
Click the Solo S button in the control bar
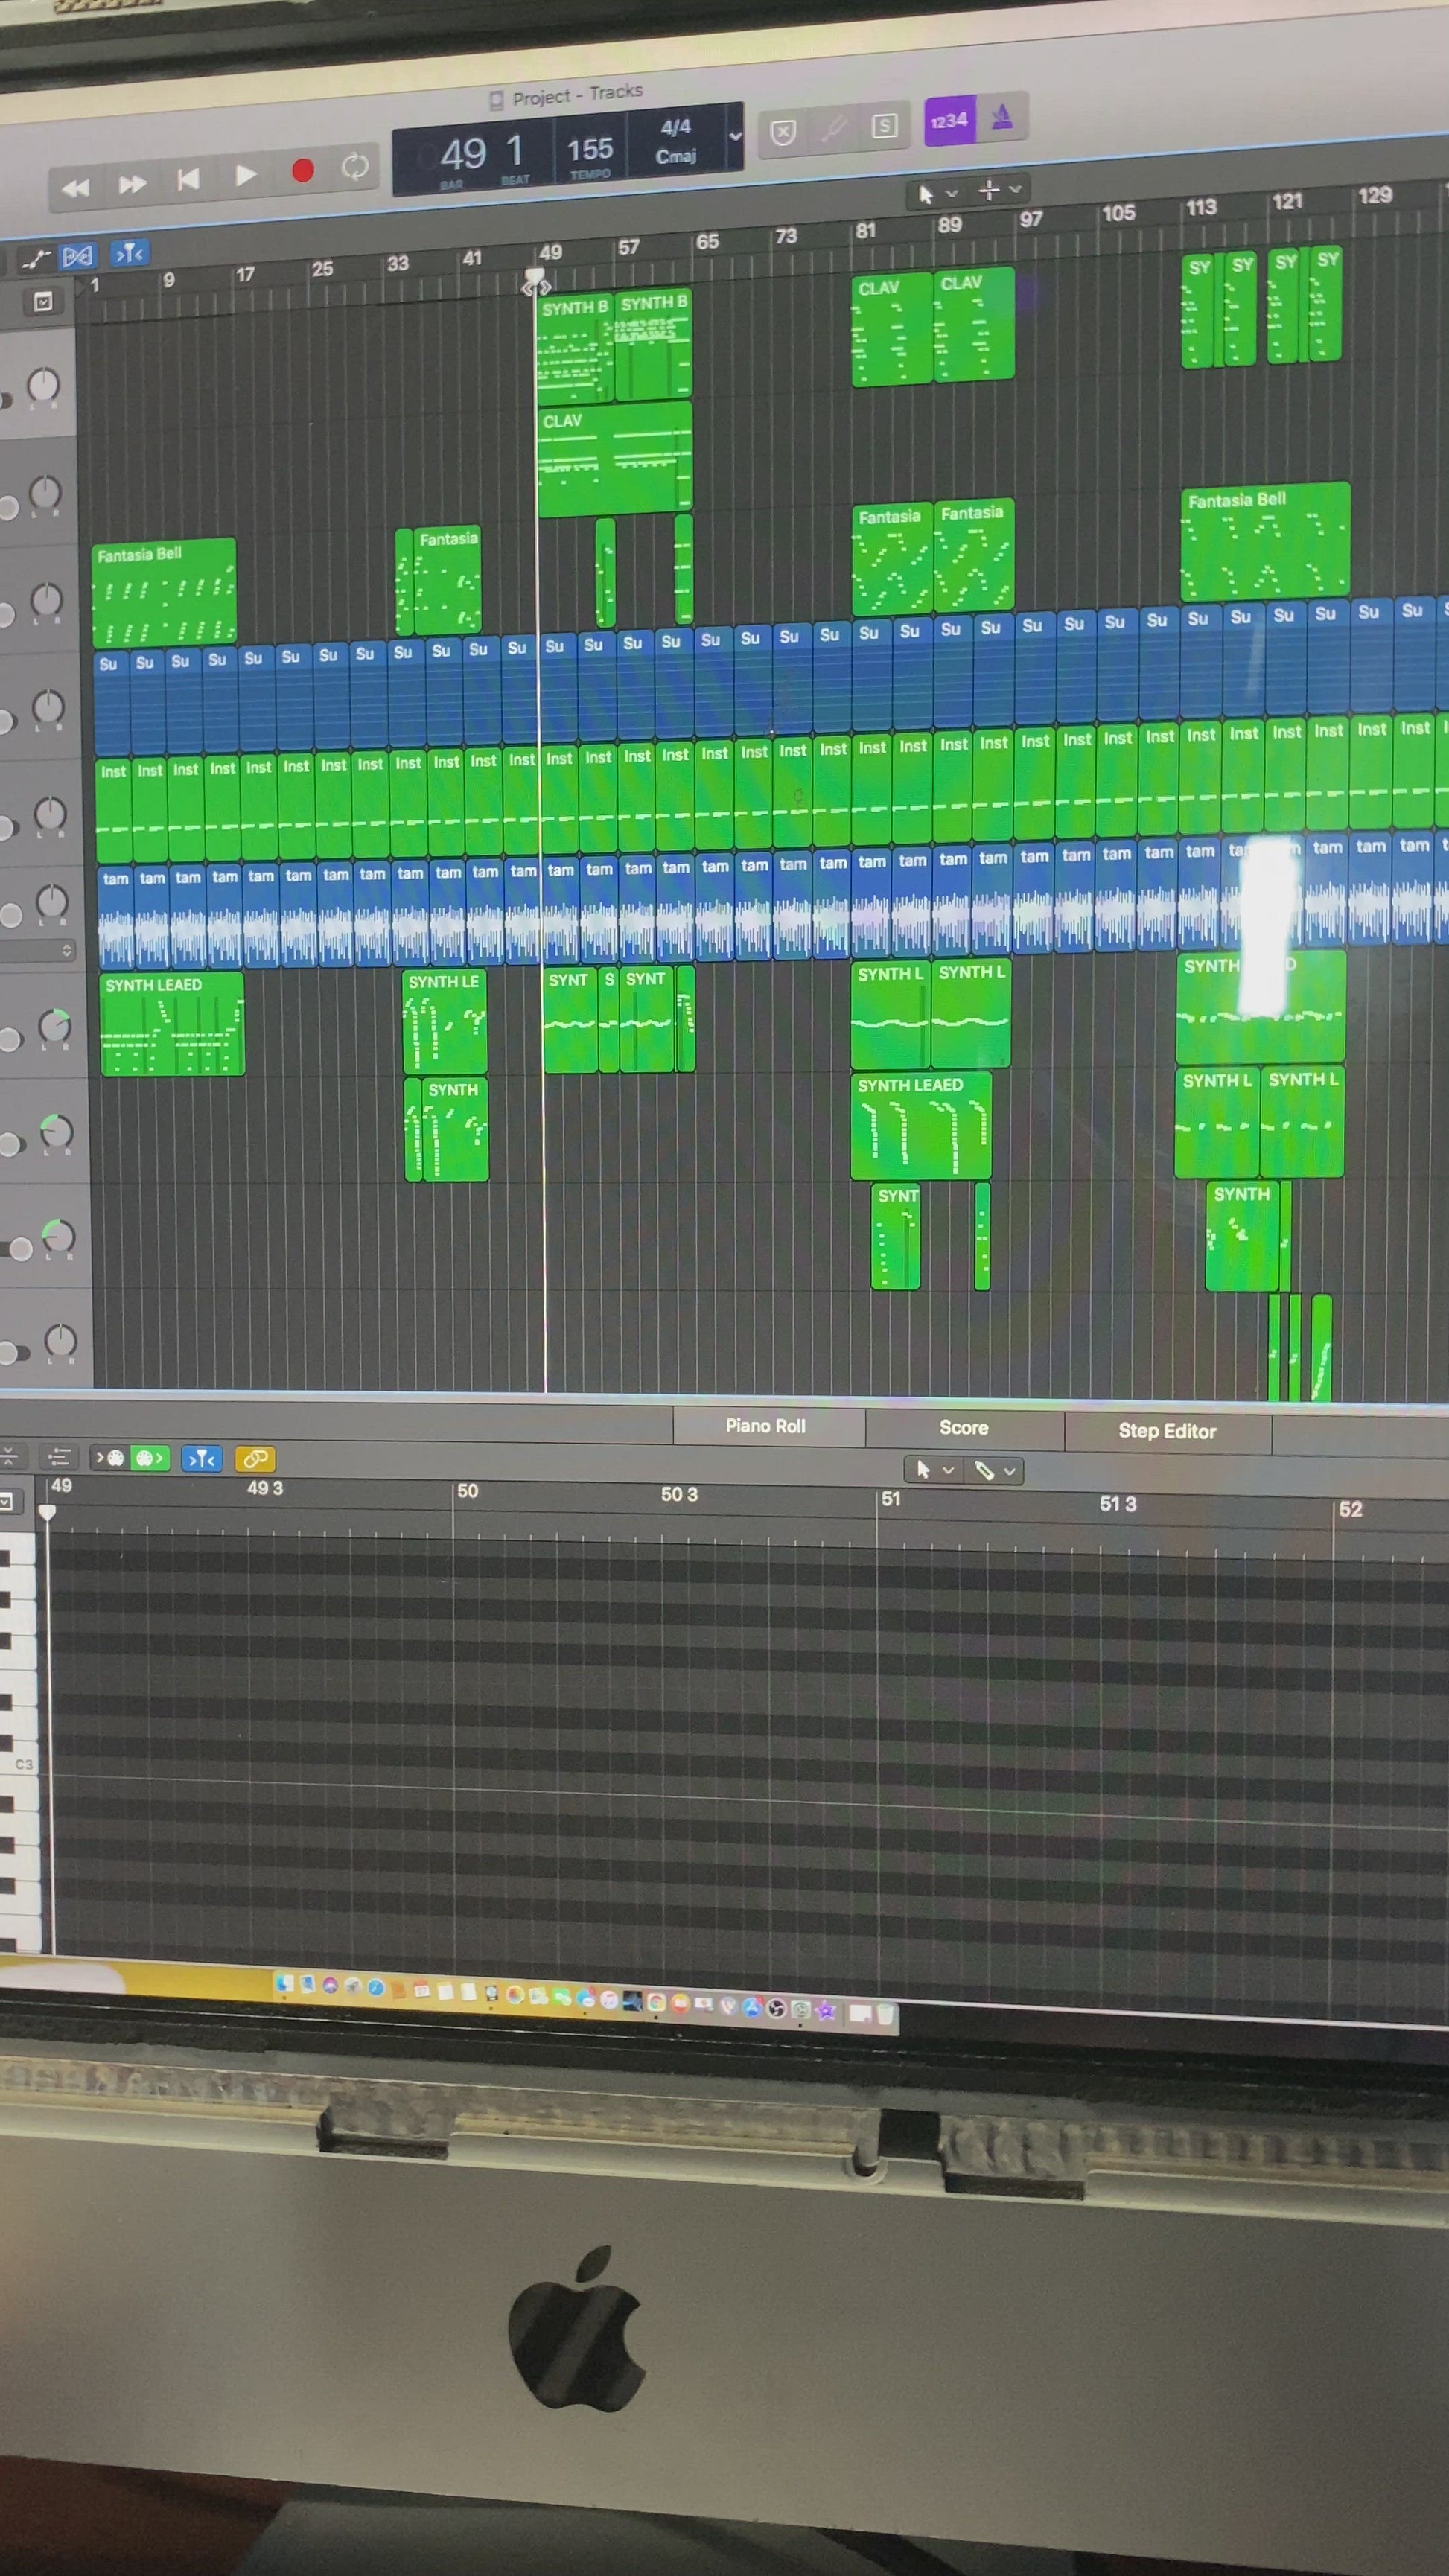pyautogui.click(x=884, y=126)
